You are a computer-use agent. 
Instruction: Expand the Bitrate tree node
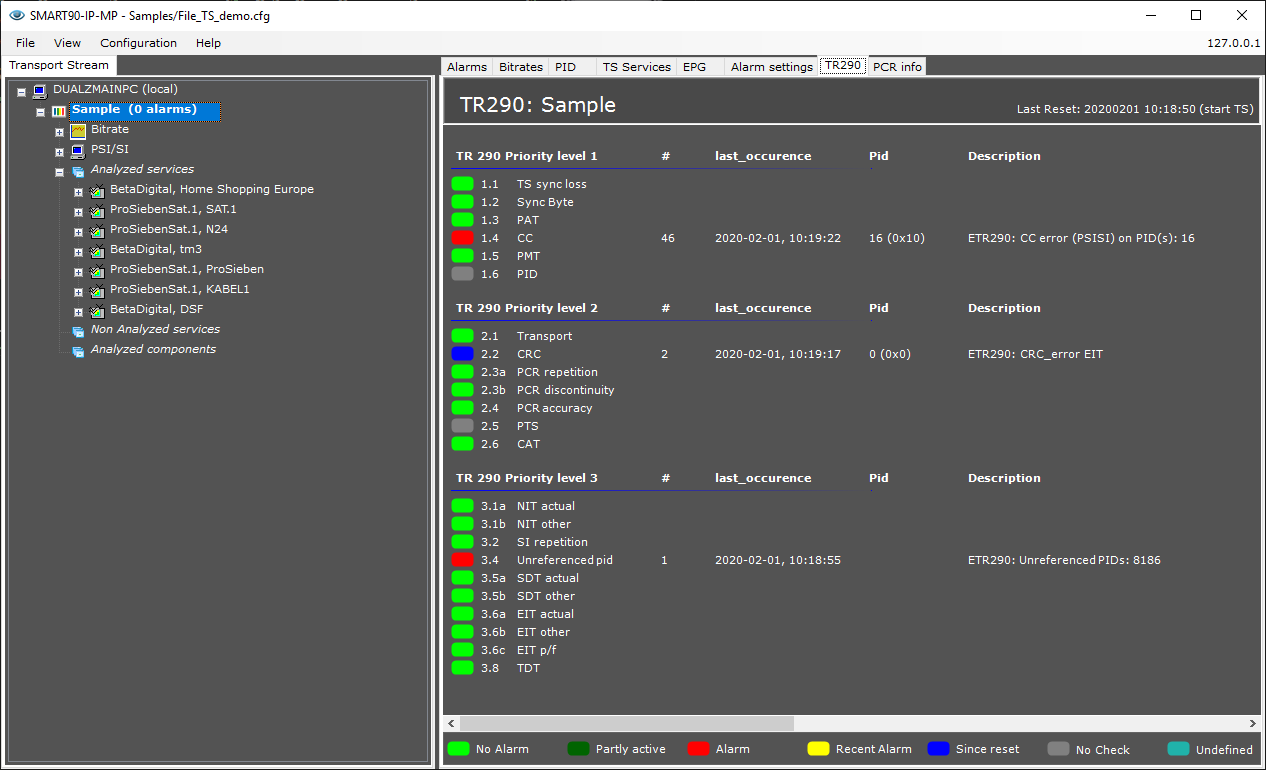60,131
